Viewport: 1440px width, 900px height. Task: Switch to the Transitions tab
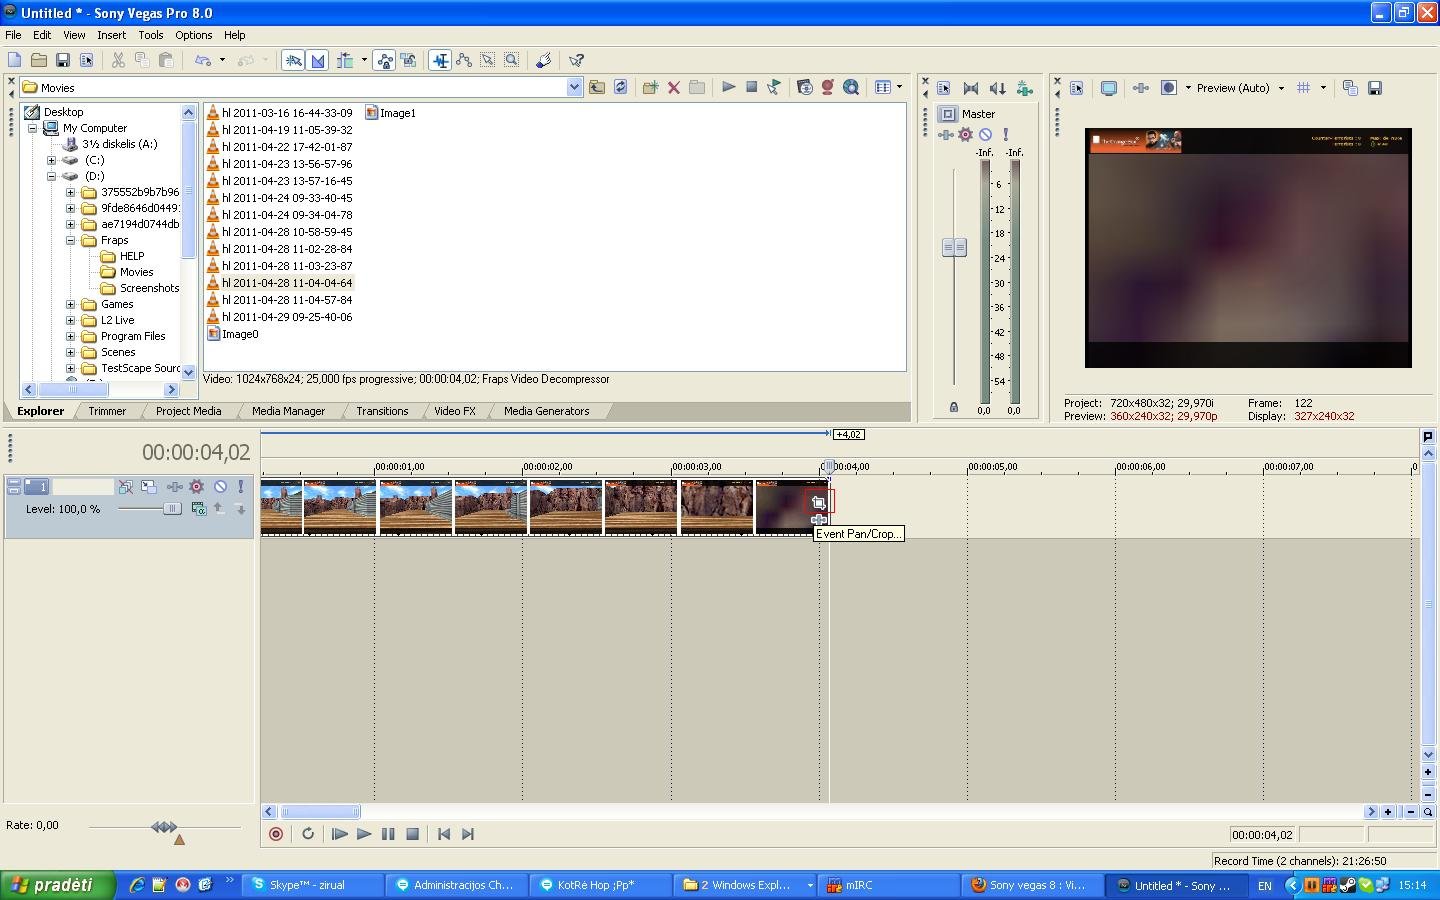tap(381, 411)
